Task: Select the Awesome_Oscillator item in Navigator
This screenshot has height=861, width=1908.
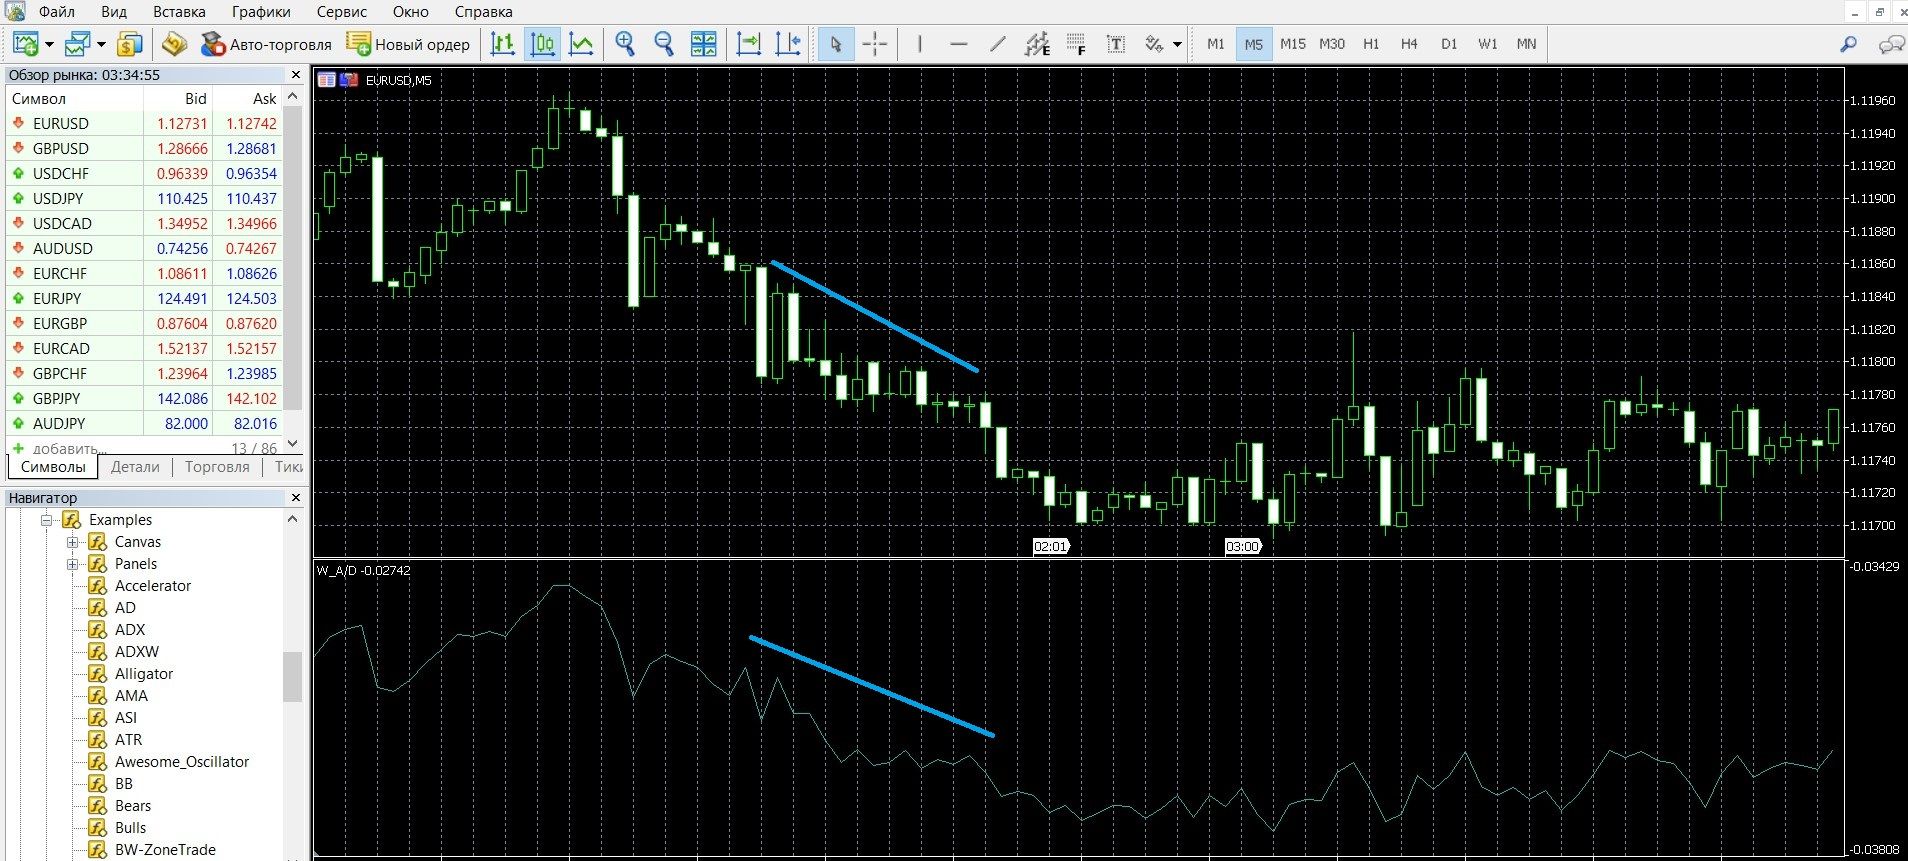Action: pyautogui.click(x=182, y=762)
